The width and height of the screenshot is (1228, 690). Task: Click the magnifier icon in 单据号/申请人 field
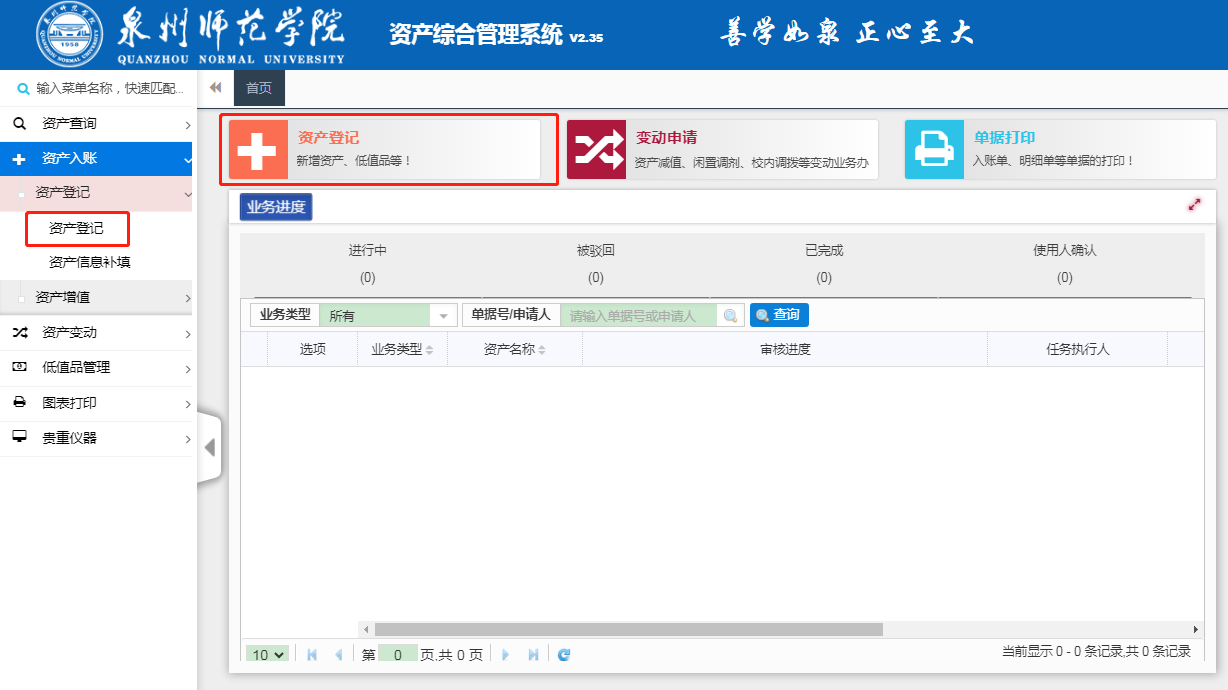[x=732, y=316]
